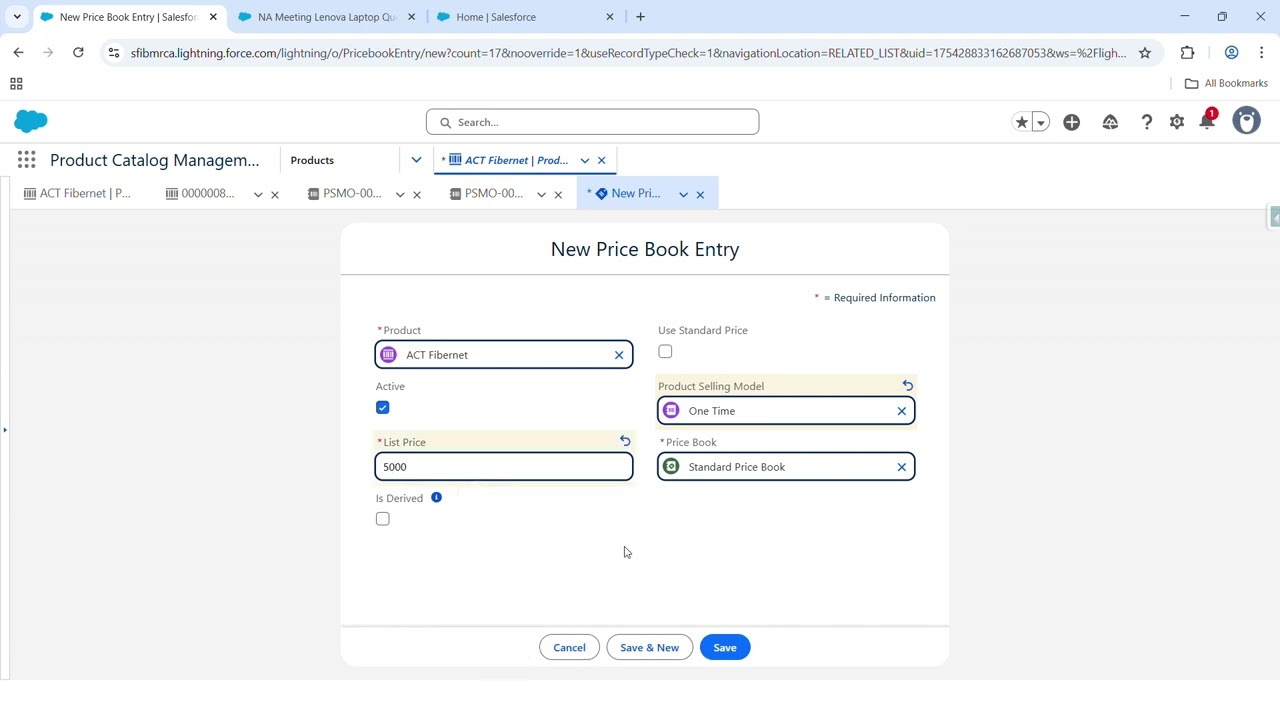Bookmark this page with star icon
The height and width of the screenshot is (720, 1280).
(x=1145, y=53)
